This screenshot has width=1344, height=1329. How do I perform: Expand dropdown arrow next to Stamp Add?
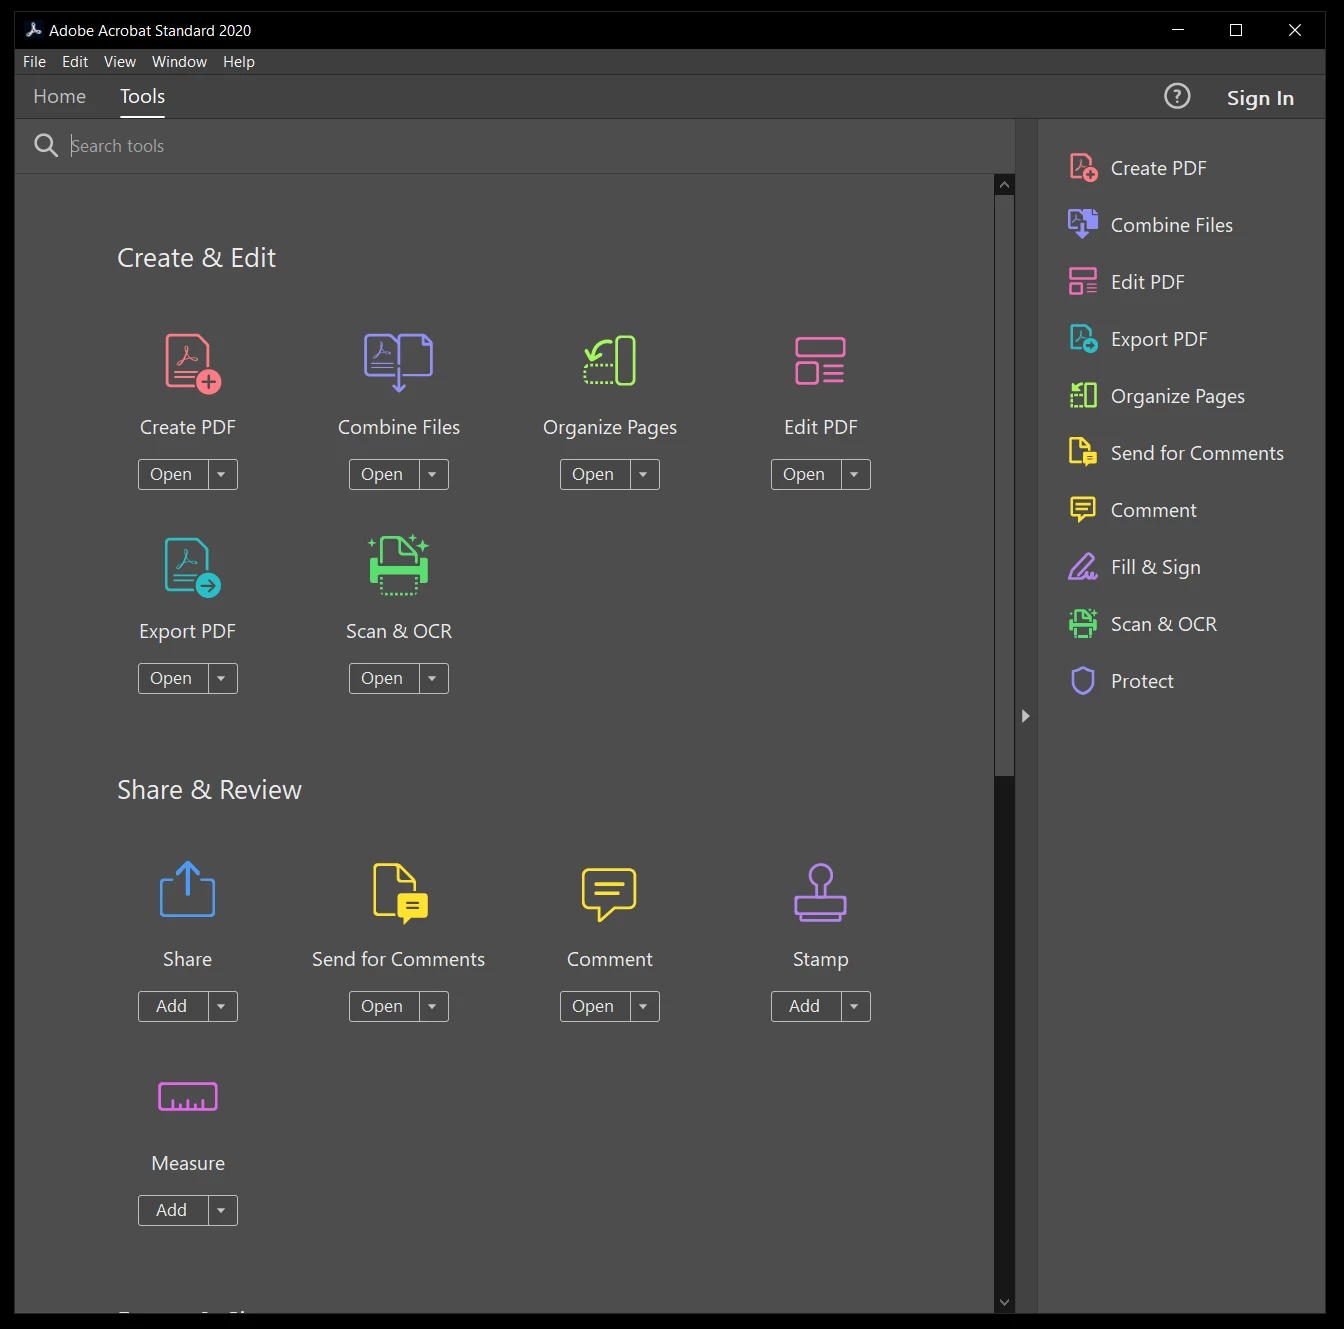[855, 1007]
